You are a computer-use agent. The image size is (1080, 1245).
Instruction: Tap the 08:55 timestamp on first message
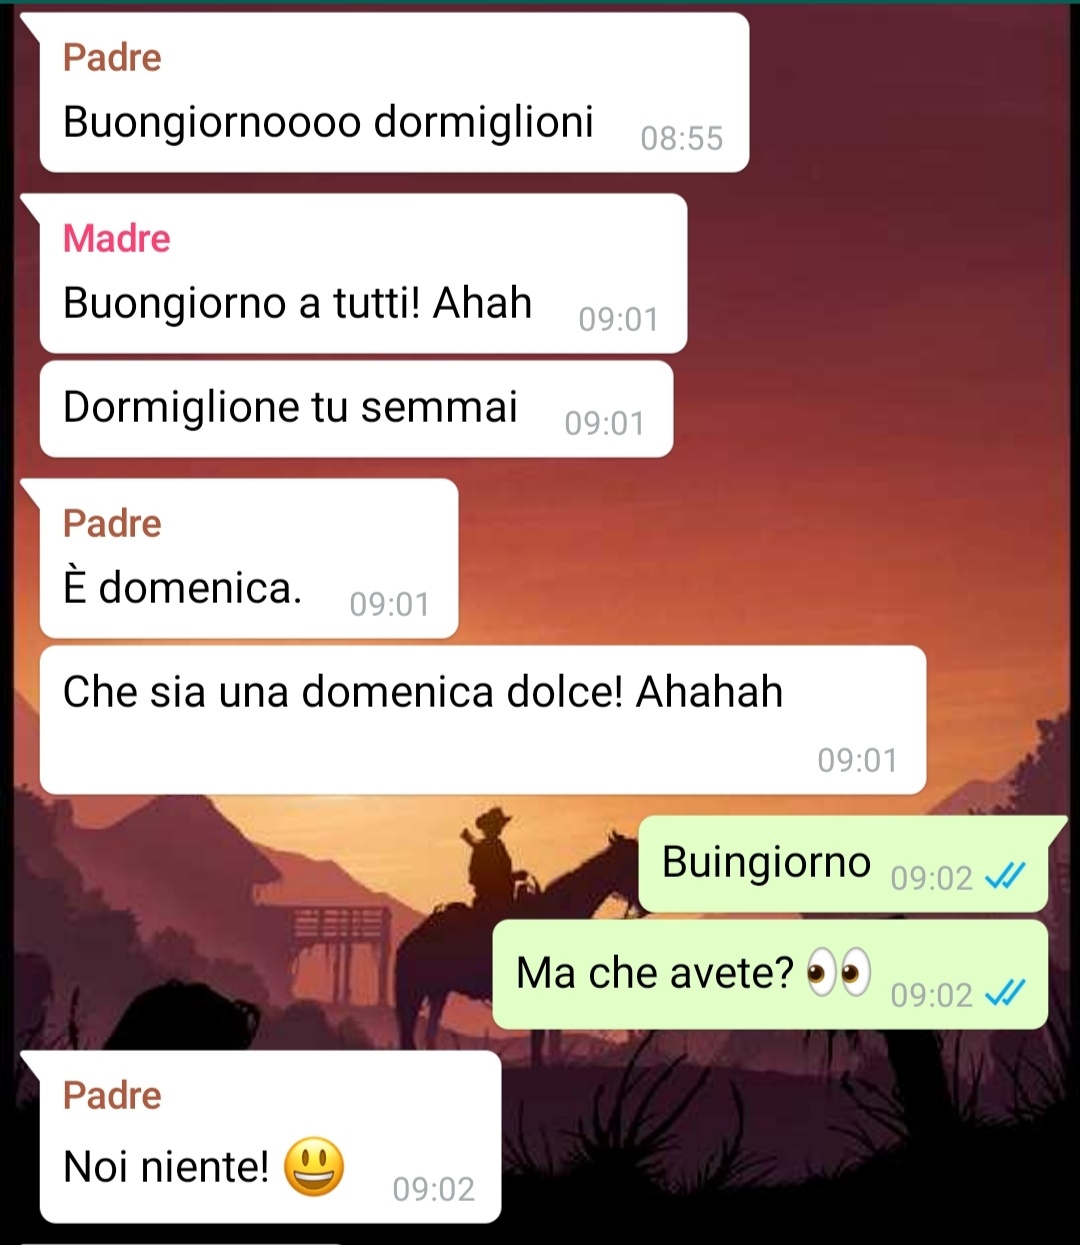point(681,138)
